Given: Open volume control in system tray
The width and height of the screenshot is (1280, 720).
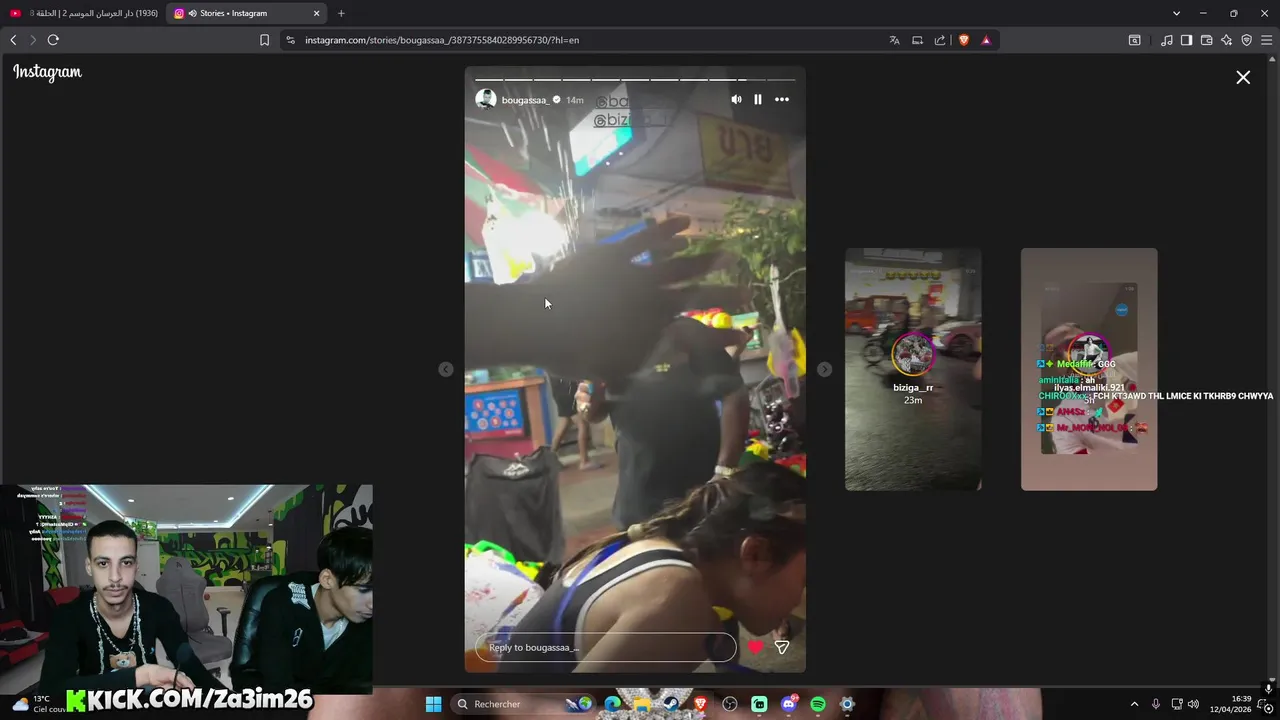Looking at the screenshot, I should pyautogui.click(x=1193, y=704).
